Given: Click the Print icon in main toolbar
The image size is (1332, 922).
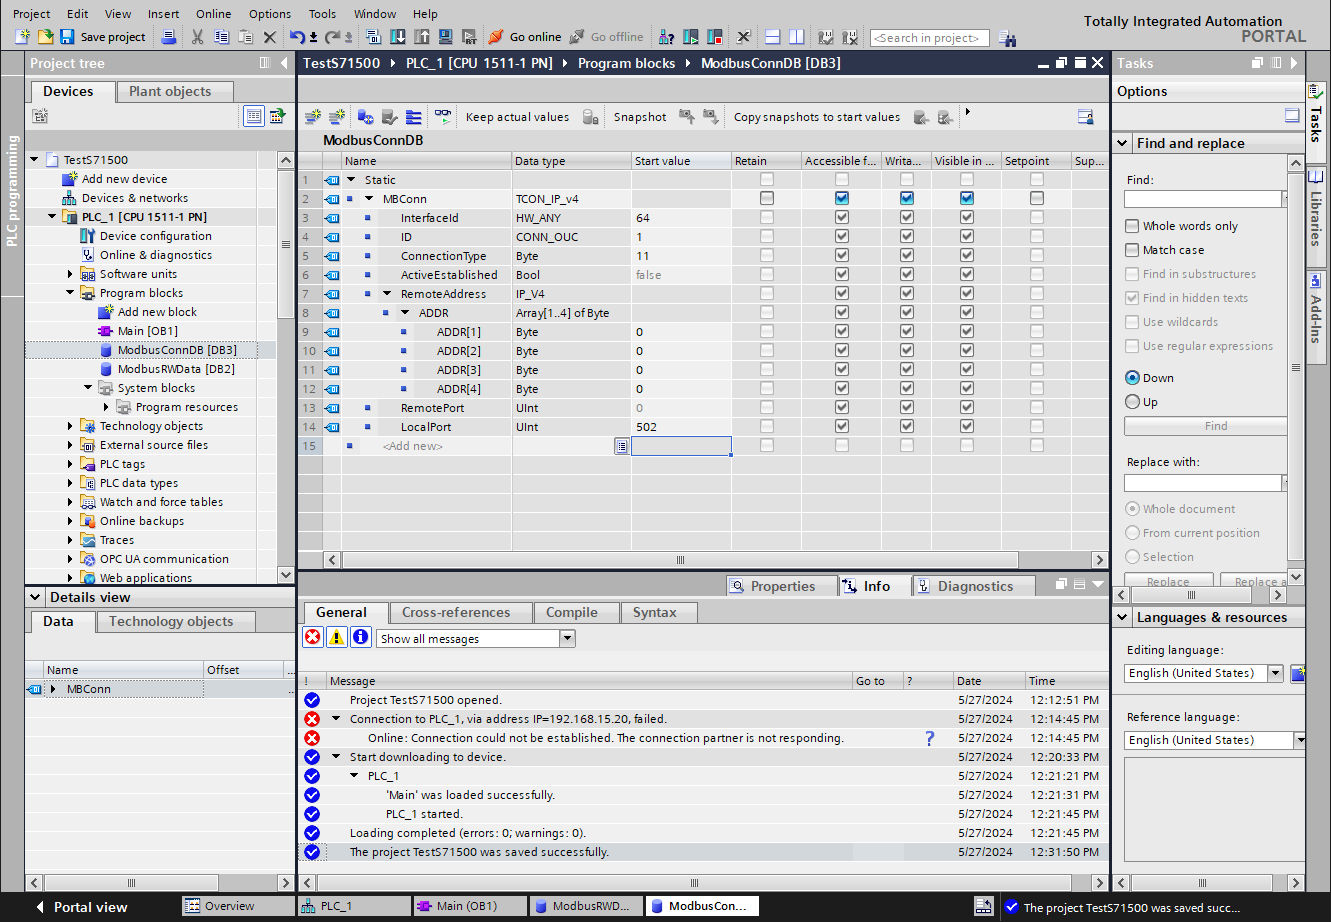Looking at the screenshot, I should [169, 37].
